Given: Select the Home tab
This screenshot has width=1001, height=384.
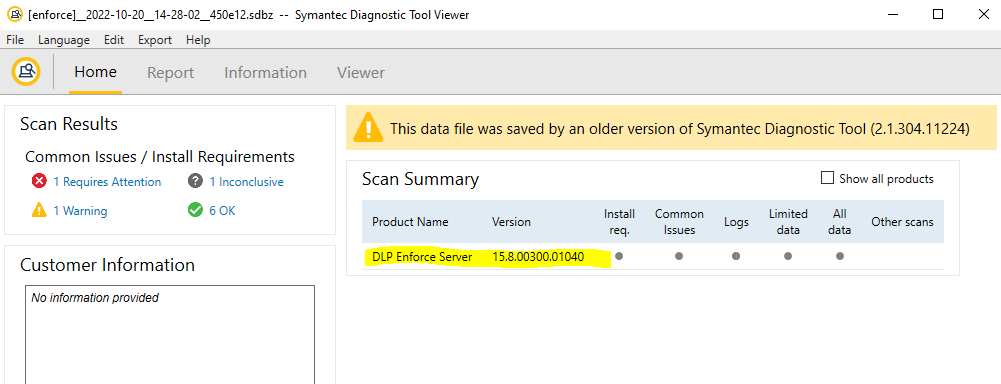Looking at the screenshot, I should 96,72.
